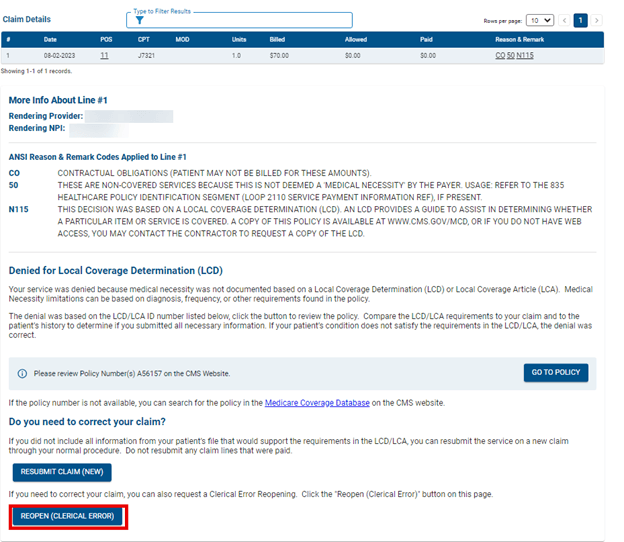
Task: Click the Reason & Remark column header
Action: pyautogui.click(x=518, y=39)
